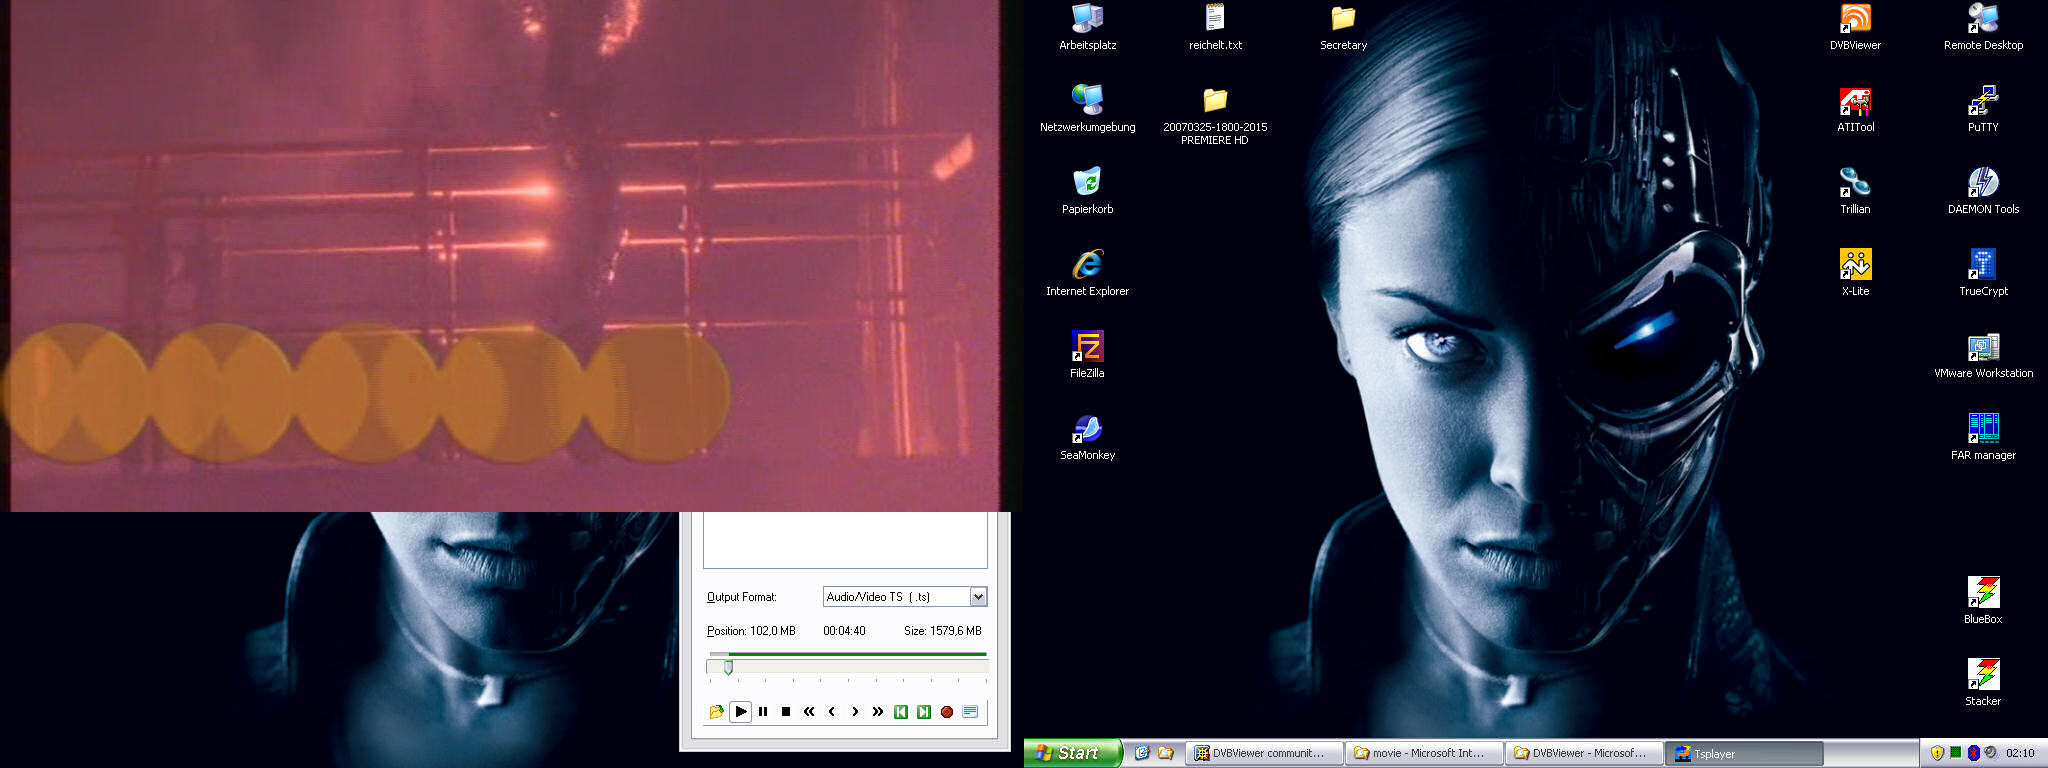
Task: Click the red record button
Action: click(x=947, y=712)
